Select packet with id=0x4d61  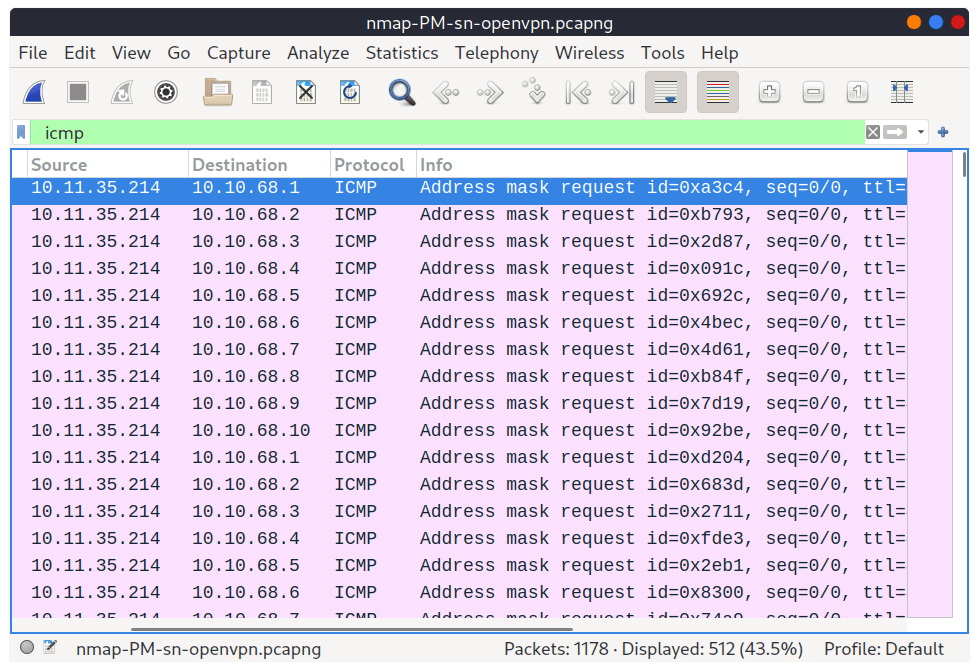pyautogui.click(x=459, y=350)
